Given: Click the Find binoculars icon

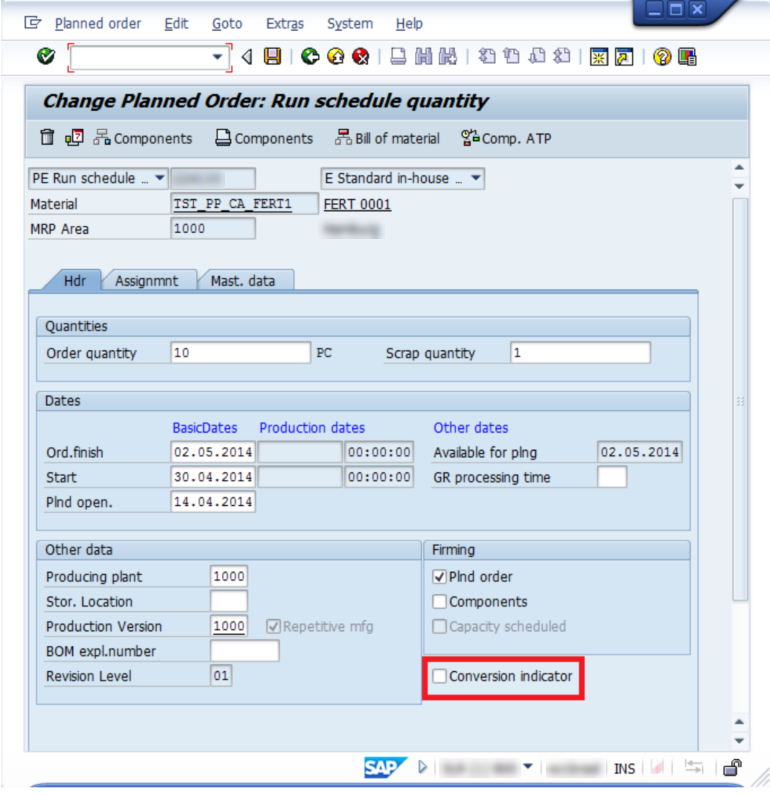Looking at the screenshot, I should pos(423,56).
